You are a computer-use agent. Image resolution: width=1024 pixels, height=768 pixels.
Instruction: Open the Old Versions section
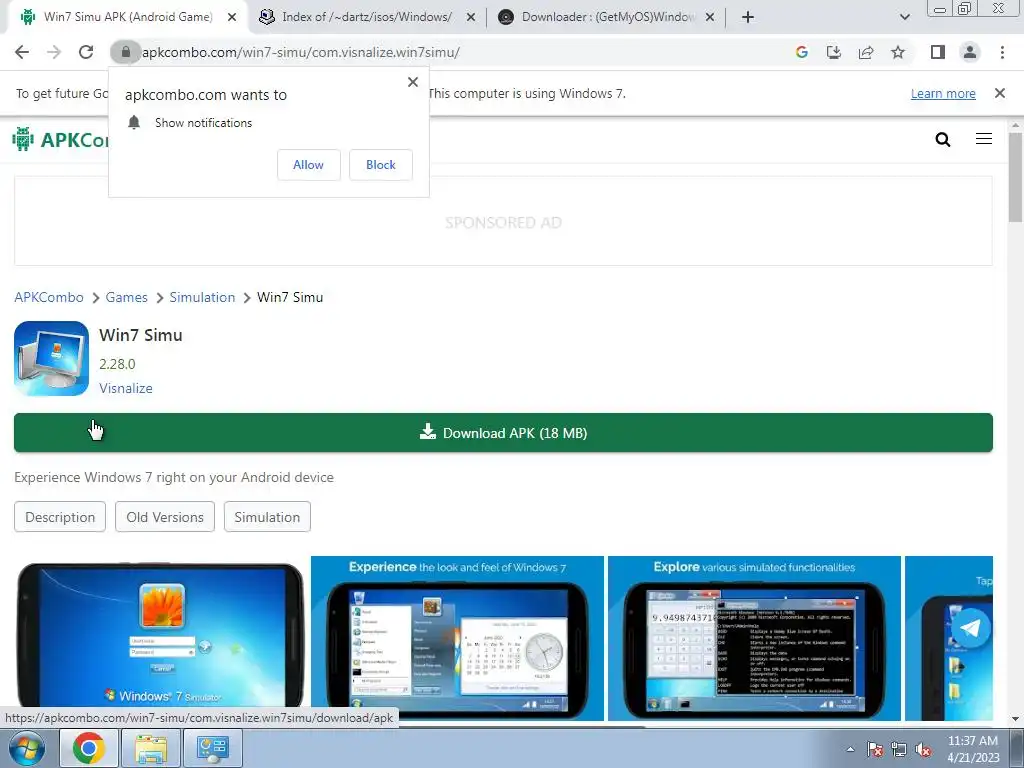pyautogui.click(x=165, y=517)
